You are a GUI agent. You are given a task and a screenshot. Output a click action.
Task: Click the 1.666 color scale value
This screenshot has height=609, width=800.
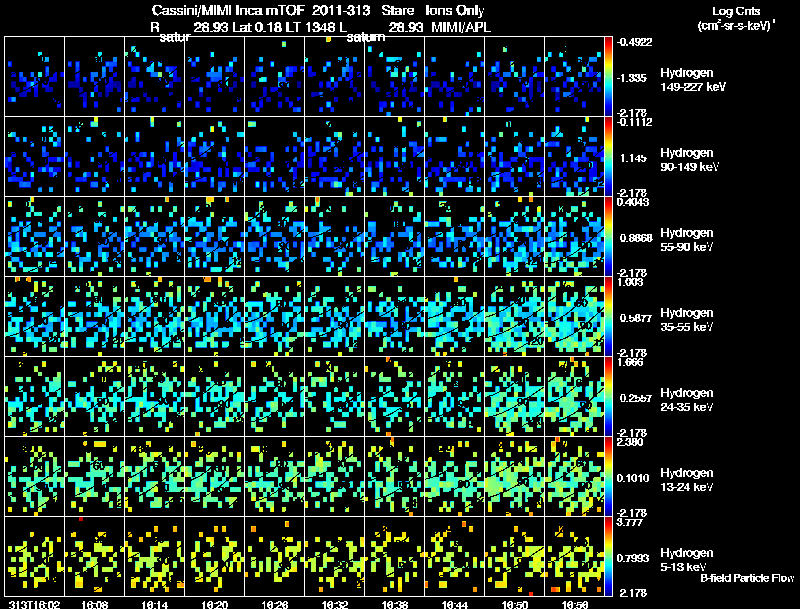630,362
